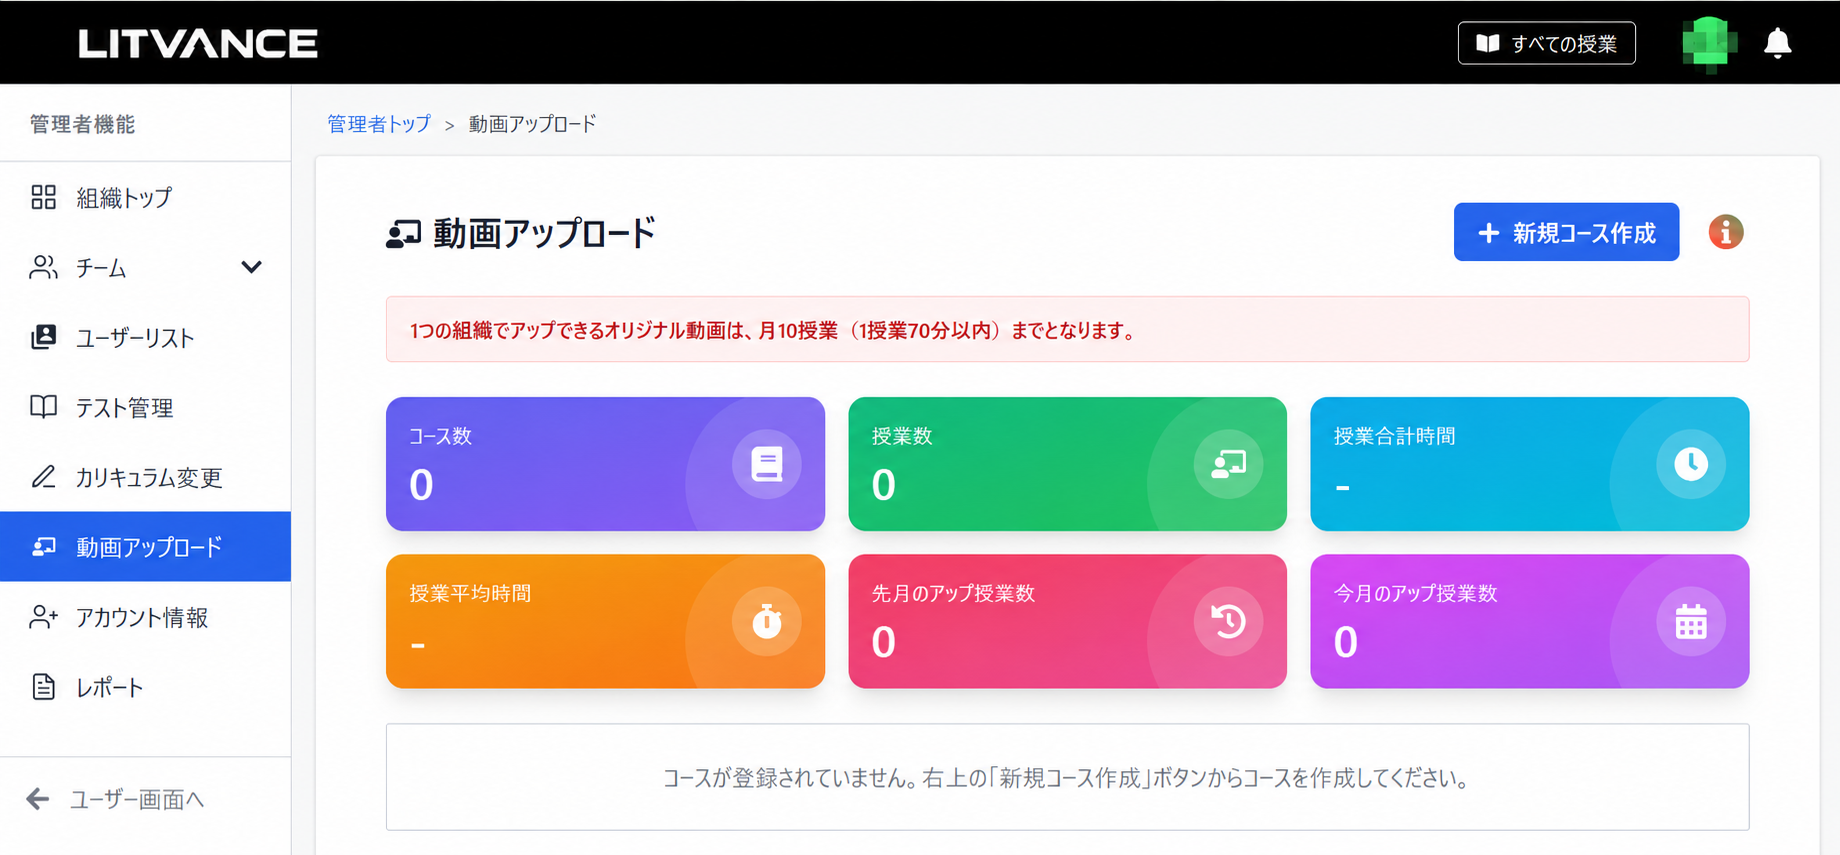Click the 授業合計時間 card label

tap(1394, 436)
